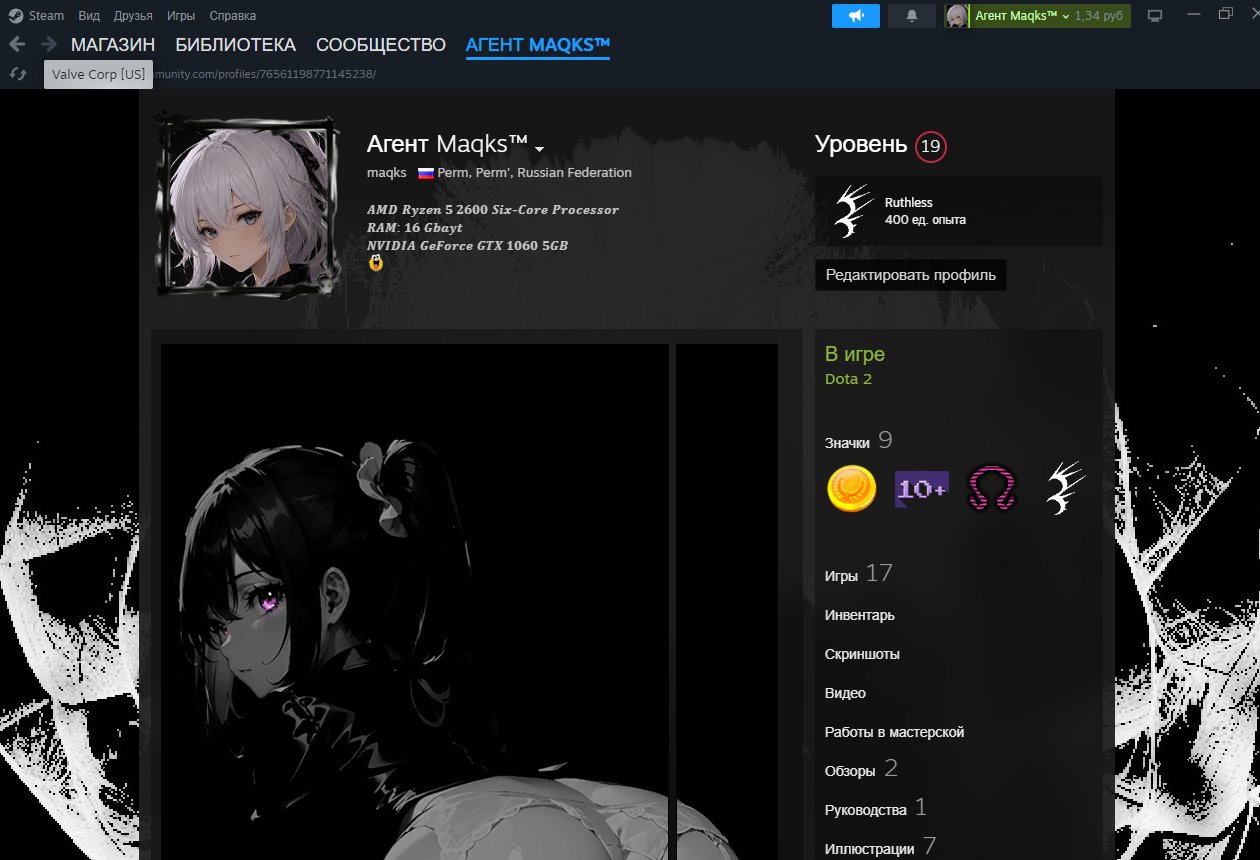Click the level 19 circle
The width and height of the screenshot is (1260, 860).
coord(930,147)
